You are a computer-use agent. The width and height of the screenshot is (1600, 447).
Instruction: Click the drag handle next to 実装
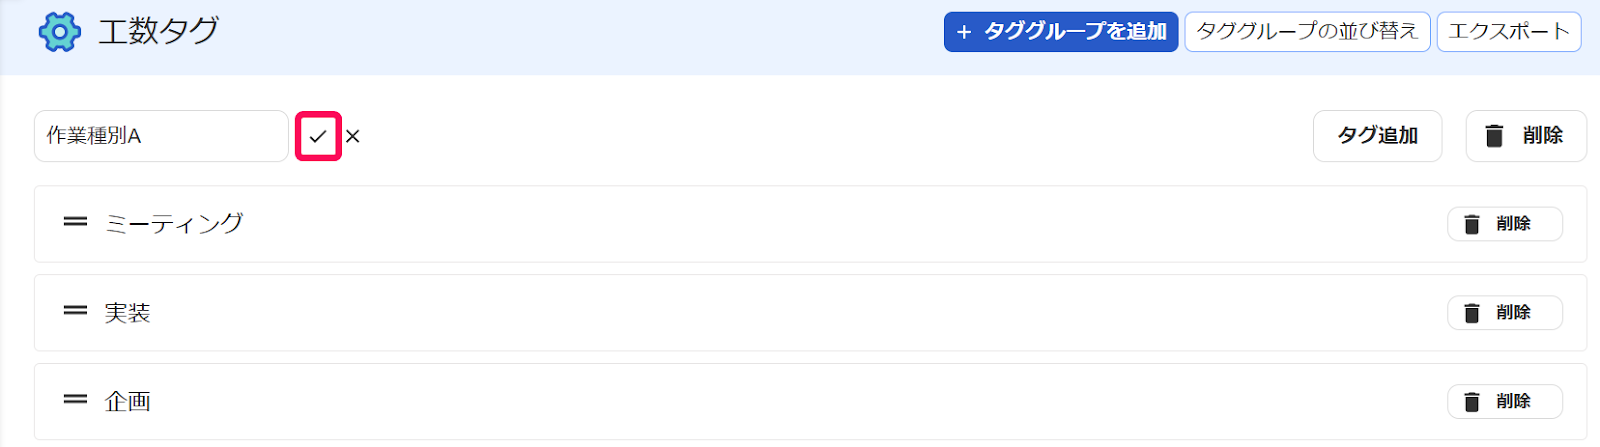tap(75, 311)
